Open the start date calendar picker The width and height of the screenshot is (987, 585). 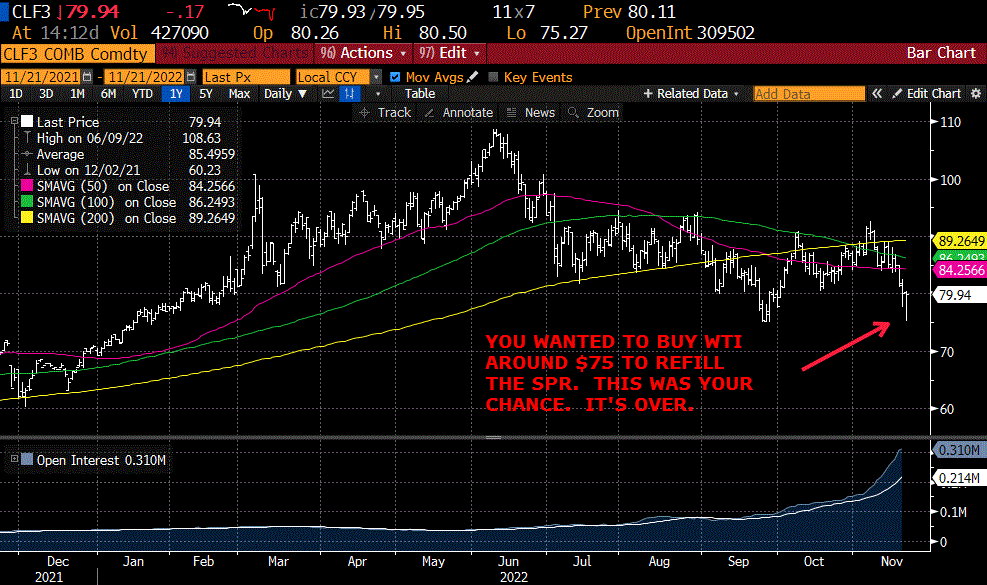87,77
